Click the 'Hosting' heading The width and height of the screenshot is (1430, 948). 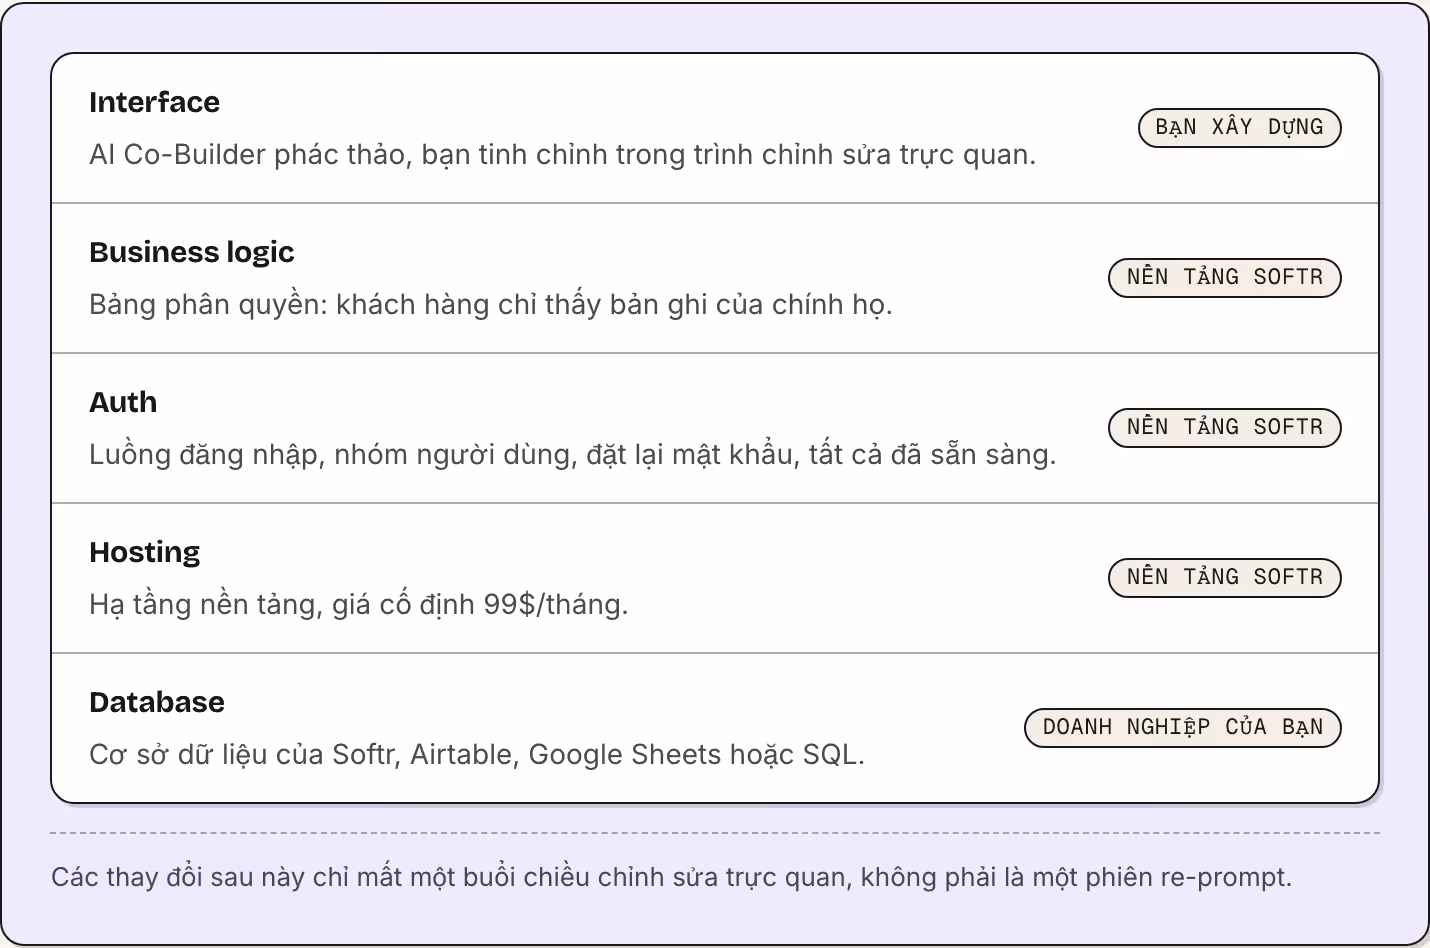145,552
